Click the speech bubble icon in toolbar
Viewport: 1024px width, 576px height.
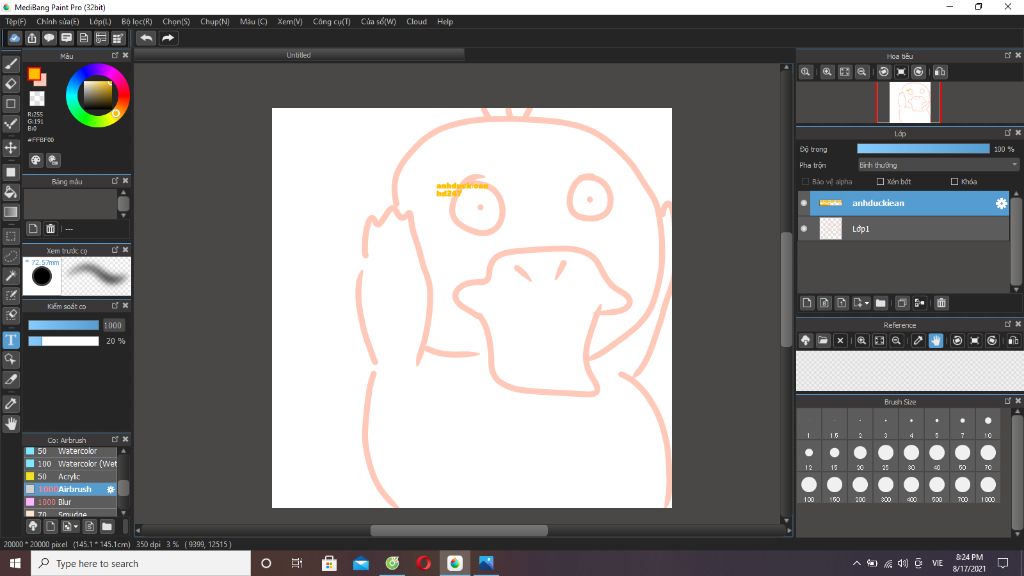[x=49, y=38]
